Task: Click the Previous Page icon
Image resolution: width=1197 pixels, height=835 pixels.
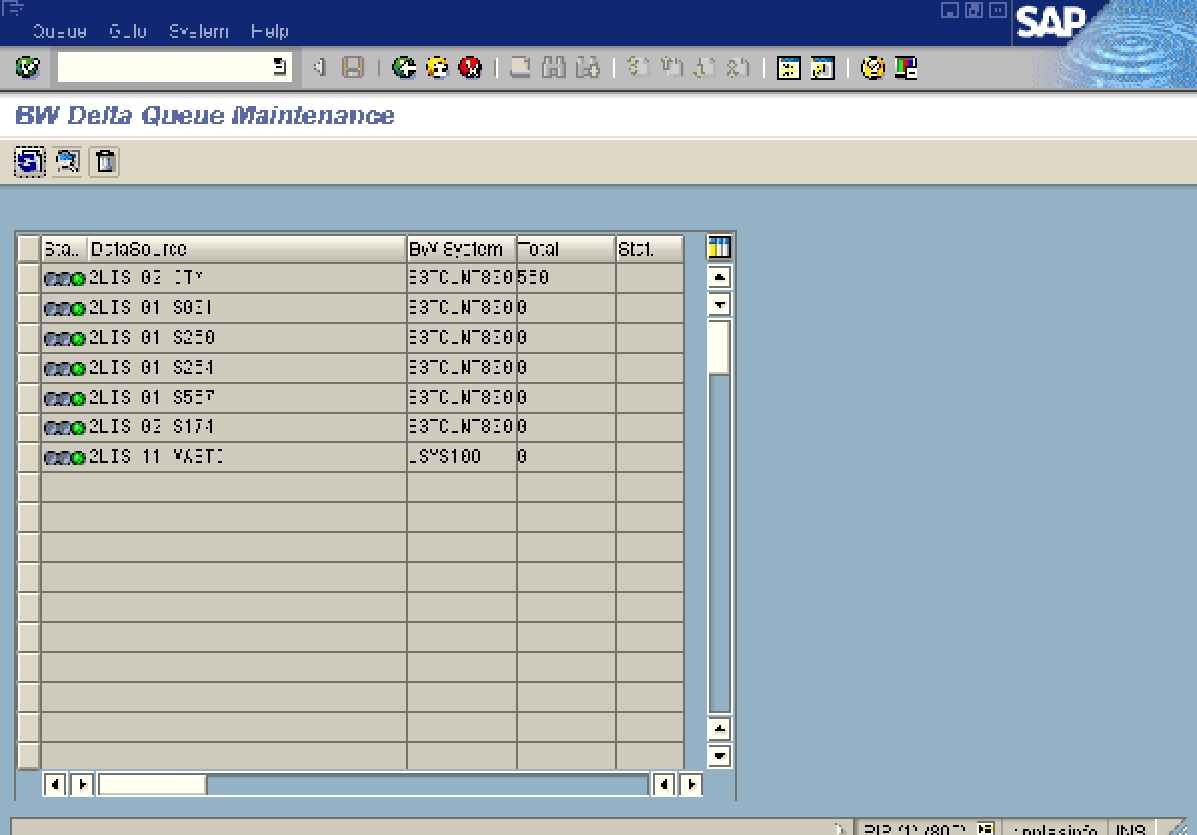Action: pyautogui.click(x=671, y=67)
